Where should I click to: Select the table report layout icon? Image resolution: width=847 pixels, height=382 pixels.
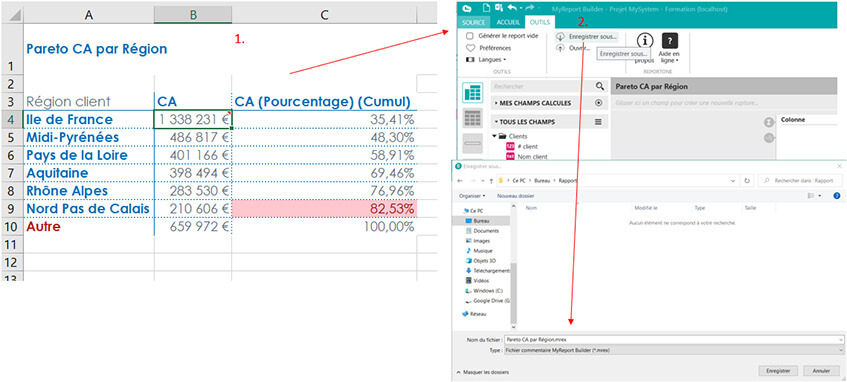(473, 93)
